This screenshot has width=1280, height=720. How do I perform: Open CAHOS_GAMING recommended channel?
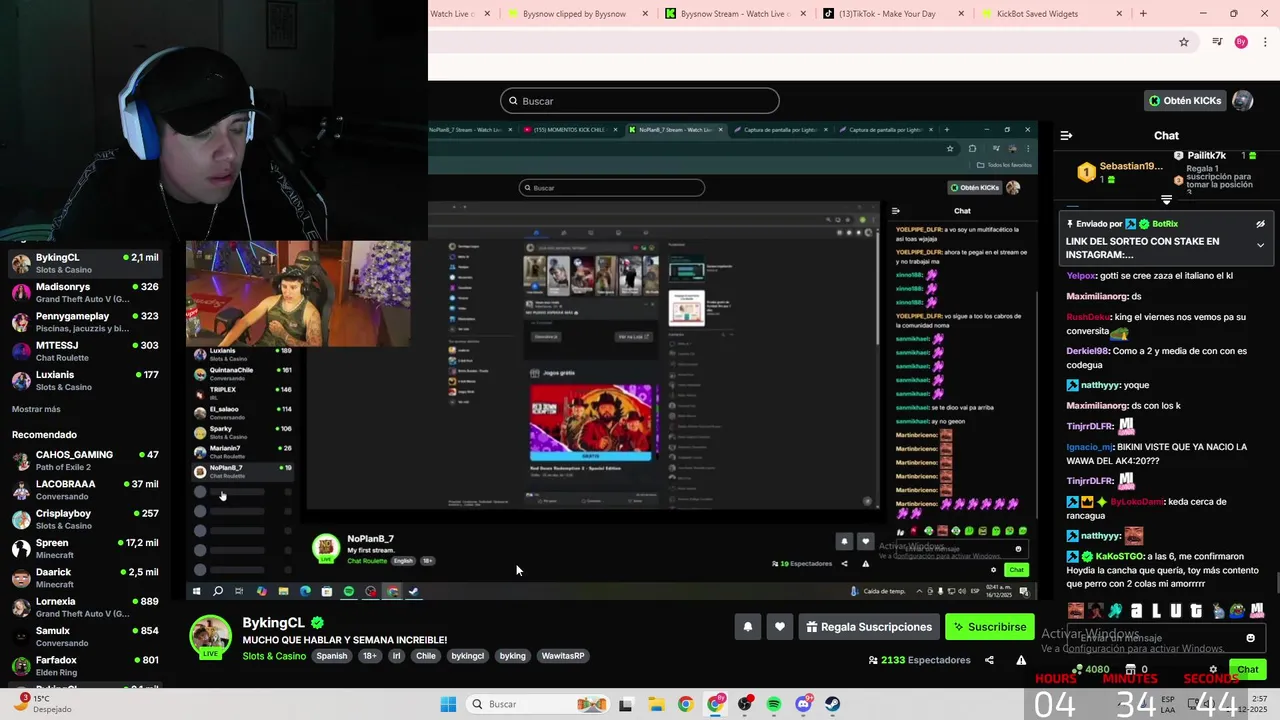point(85,460)
